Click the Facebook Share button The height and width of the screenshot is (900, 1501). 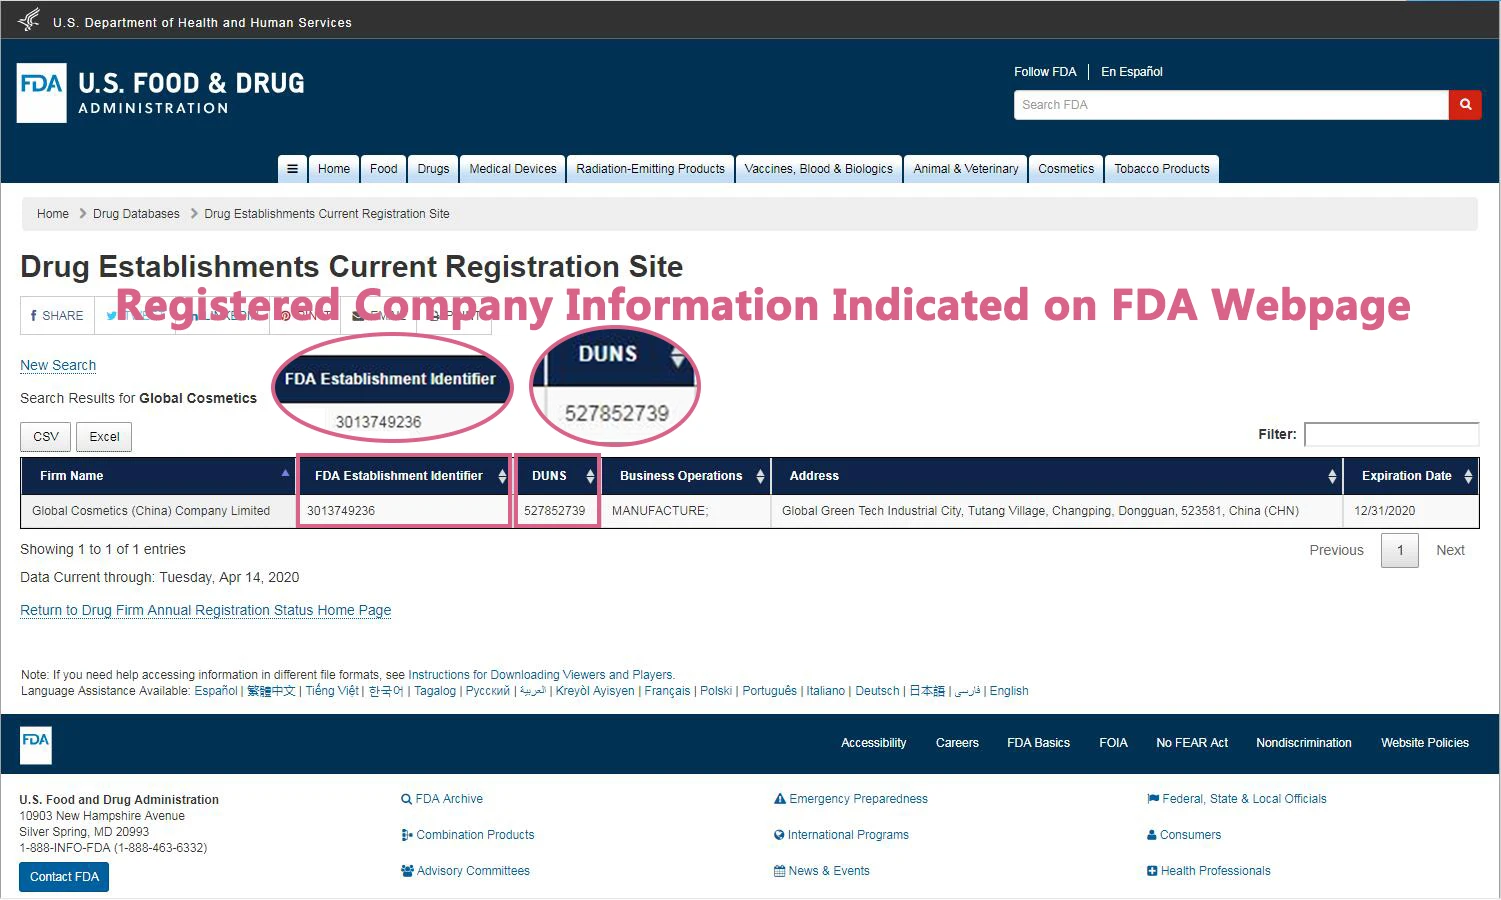coord(57,316)
